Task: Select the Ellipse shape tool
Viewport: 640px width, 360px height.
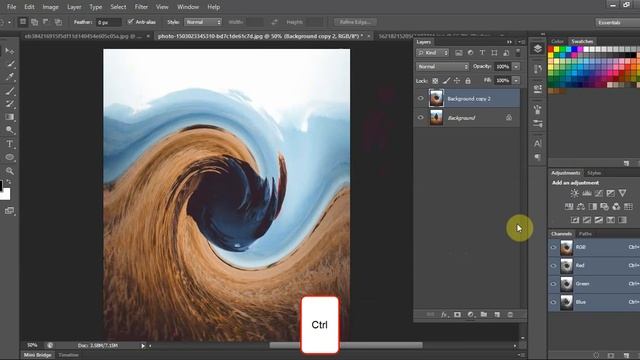Action: click(9, 157)
